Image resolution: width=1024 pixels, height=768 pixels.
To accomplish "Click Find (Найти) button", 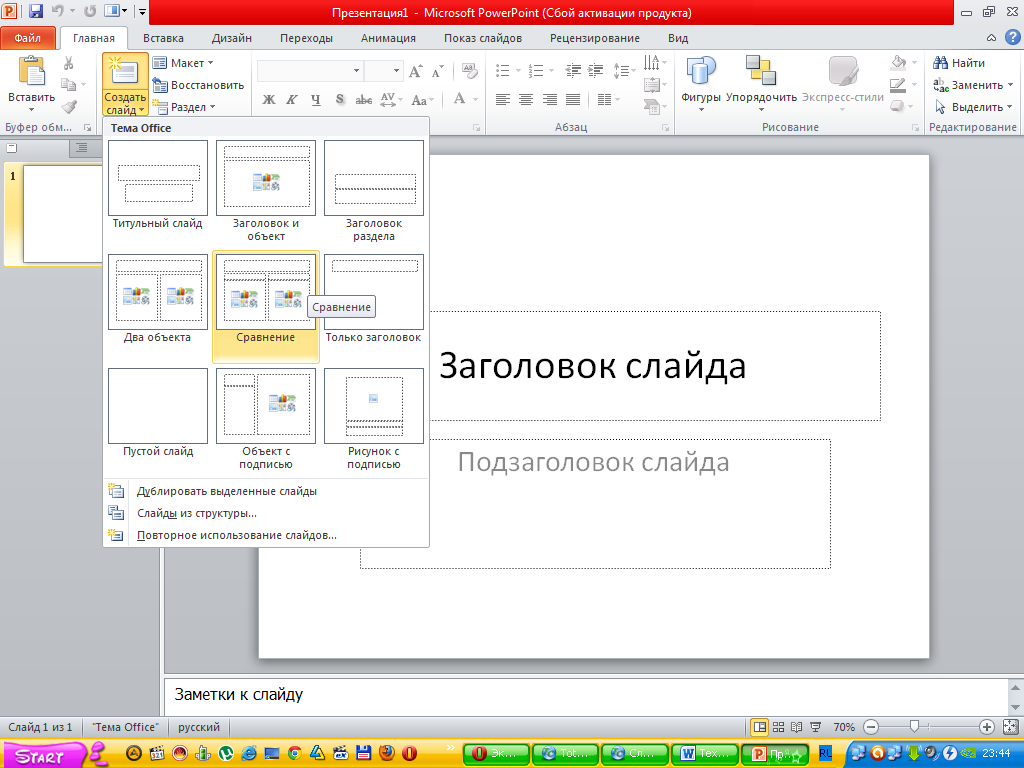I will pyautogui.click(x=959, y=63).
